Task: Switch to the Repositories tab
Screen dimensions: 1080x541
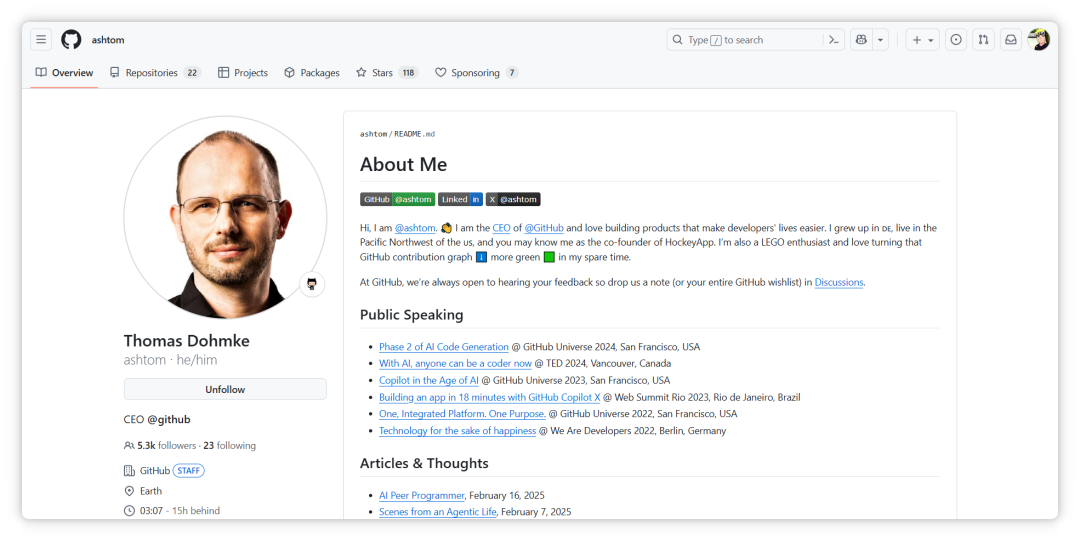Action: (x=155, y=72)
